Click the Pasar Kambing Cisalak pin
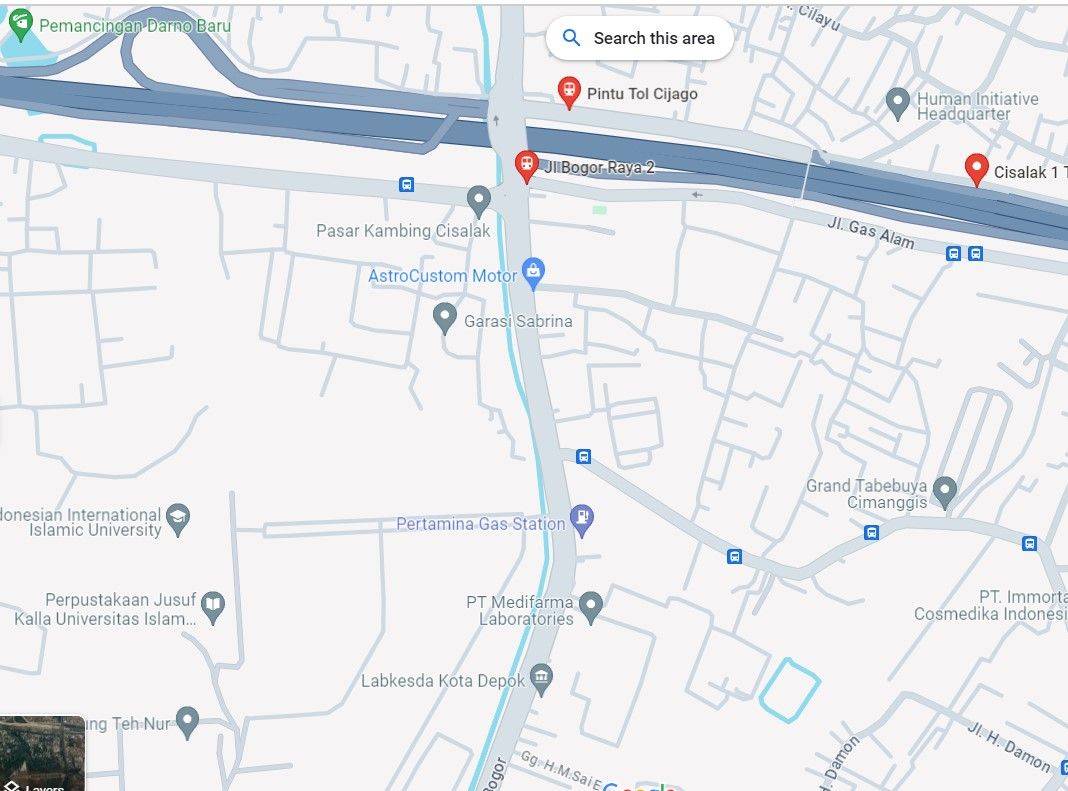Viewport: 1068px width, 791px height. pos(479,202)
